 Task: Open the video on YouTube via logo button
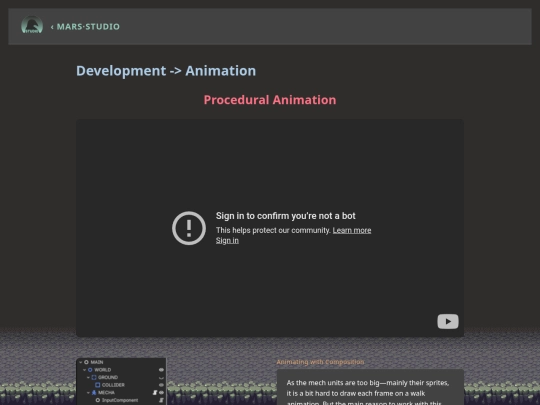click(448, 321)
